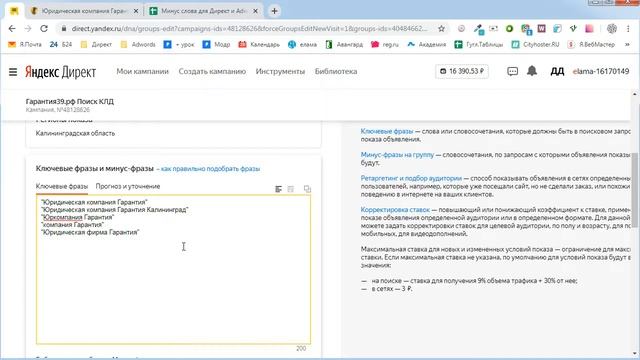640x360 pixels.
Task: Click the direct.yandex.ru address bar
Action: pos(249,29)
